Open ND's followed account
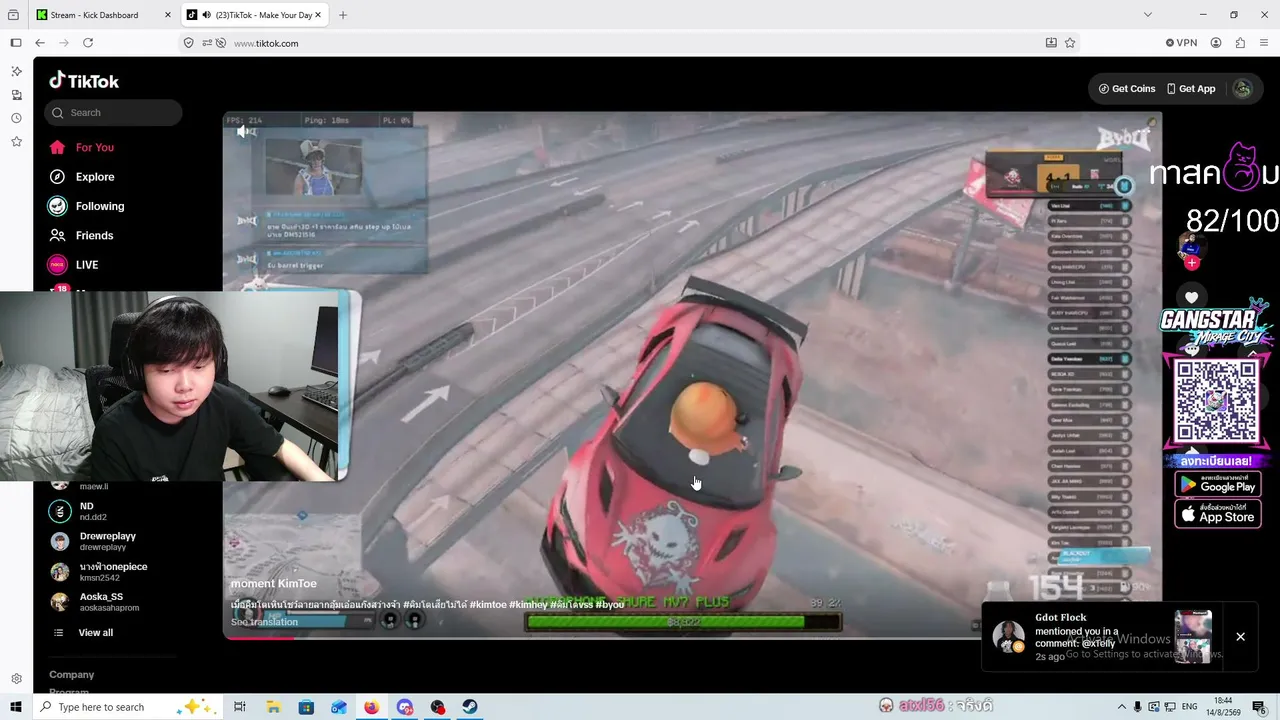 [x=87, y=511]
